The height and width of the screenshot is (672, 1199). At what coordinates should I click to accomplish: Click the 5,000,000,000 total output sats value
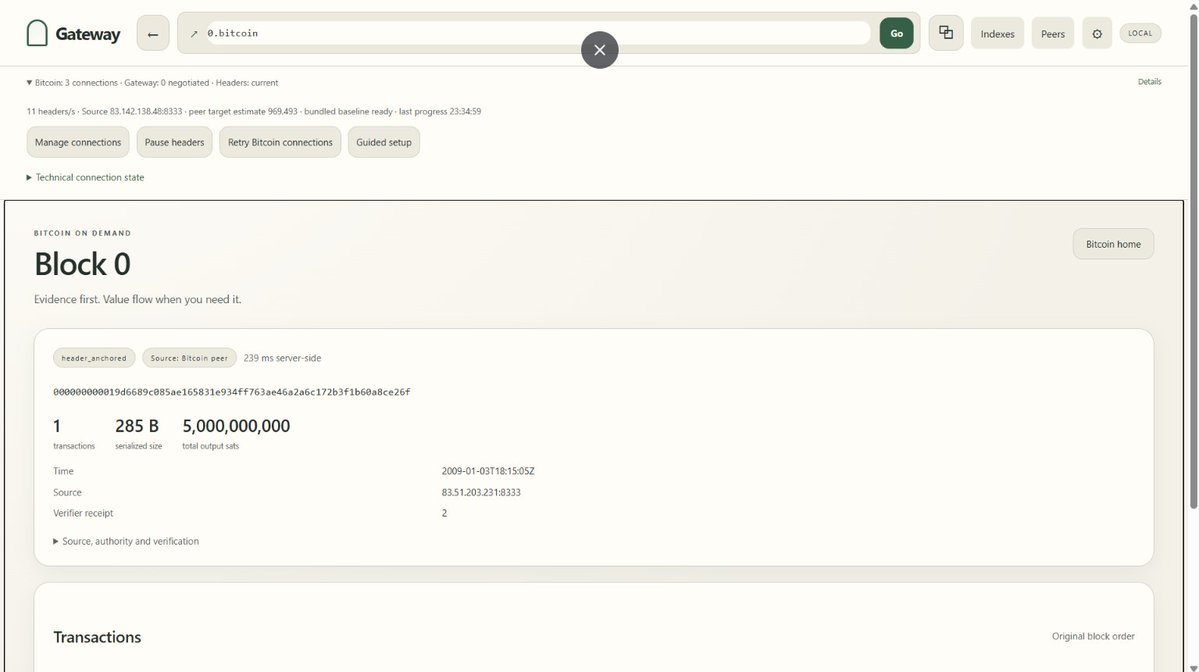236,426
